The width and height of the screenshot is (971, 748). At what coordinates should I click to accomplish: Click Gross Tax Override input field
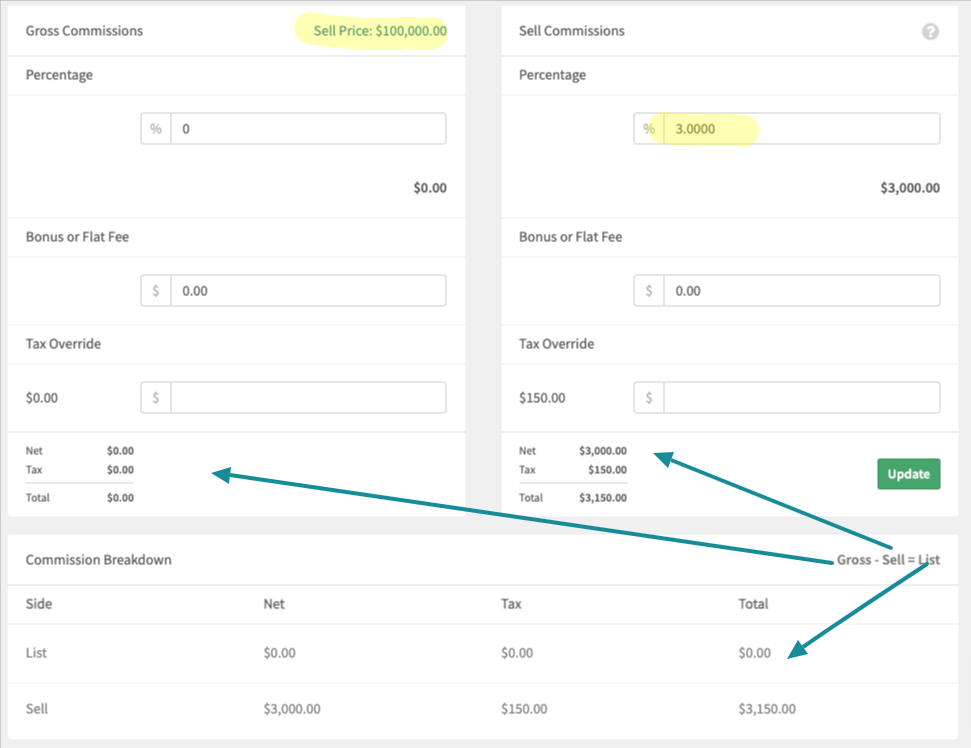(308, 398)
